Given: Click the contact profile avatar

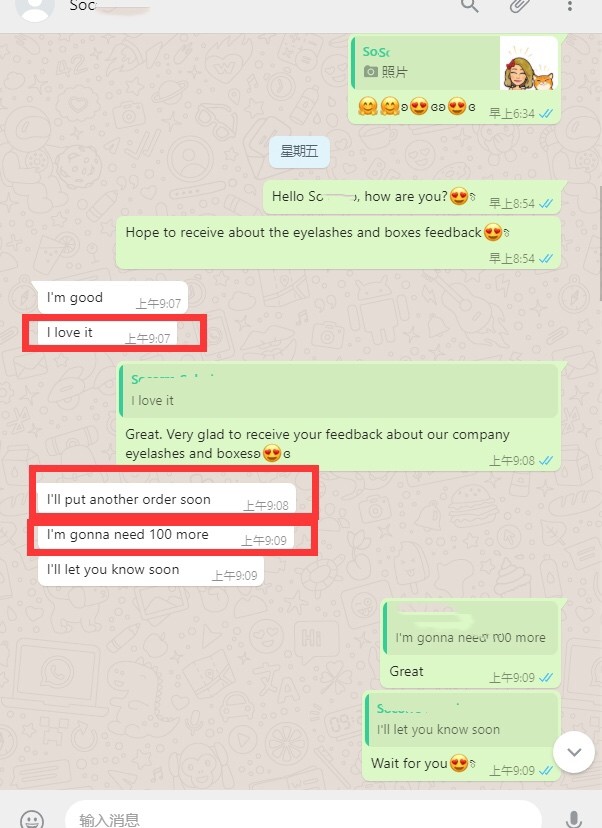Looking at the screenshot, I should (35, 8).
